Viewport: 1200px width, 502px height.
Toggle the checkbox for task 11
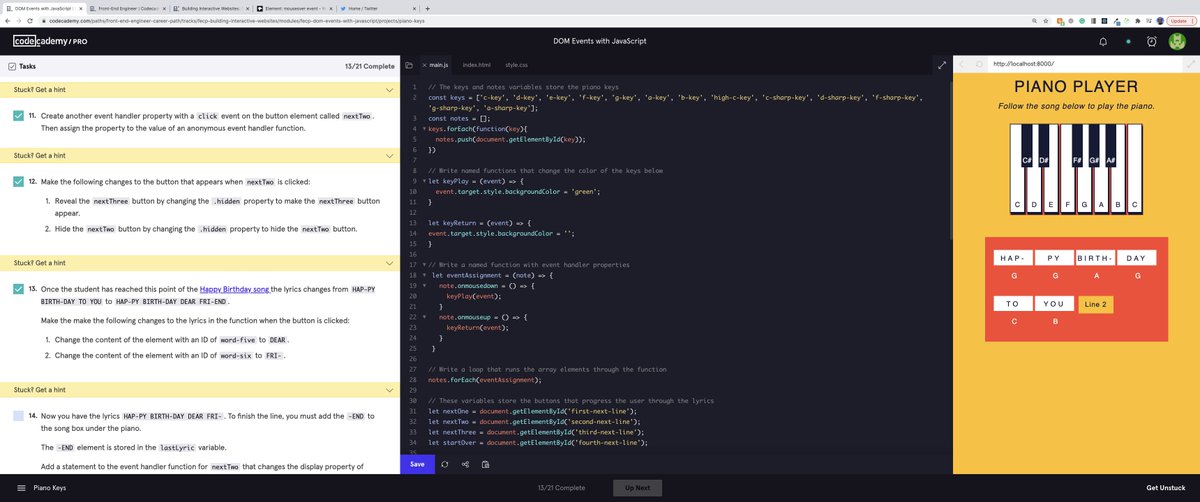[x=20, y=117]
